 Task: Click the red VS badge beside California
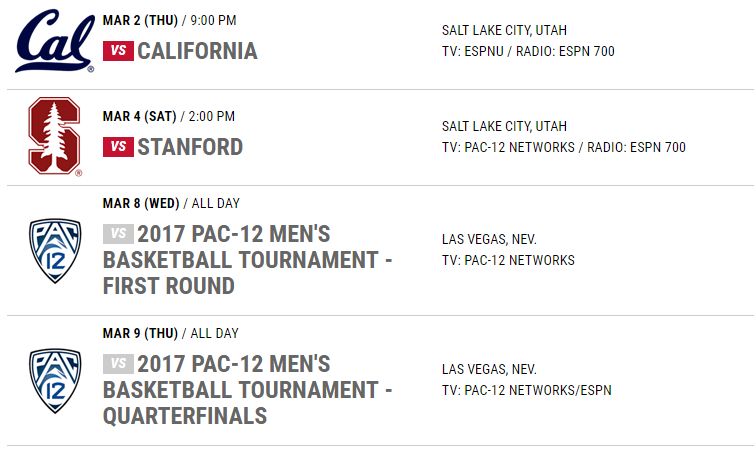click(x=118, y=51)
